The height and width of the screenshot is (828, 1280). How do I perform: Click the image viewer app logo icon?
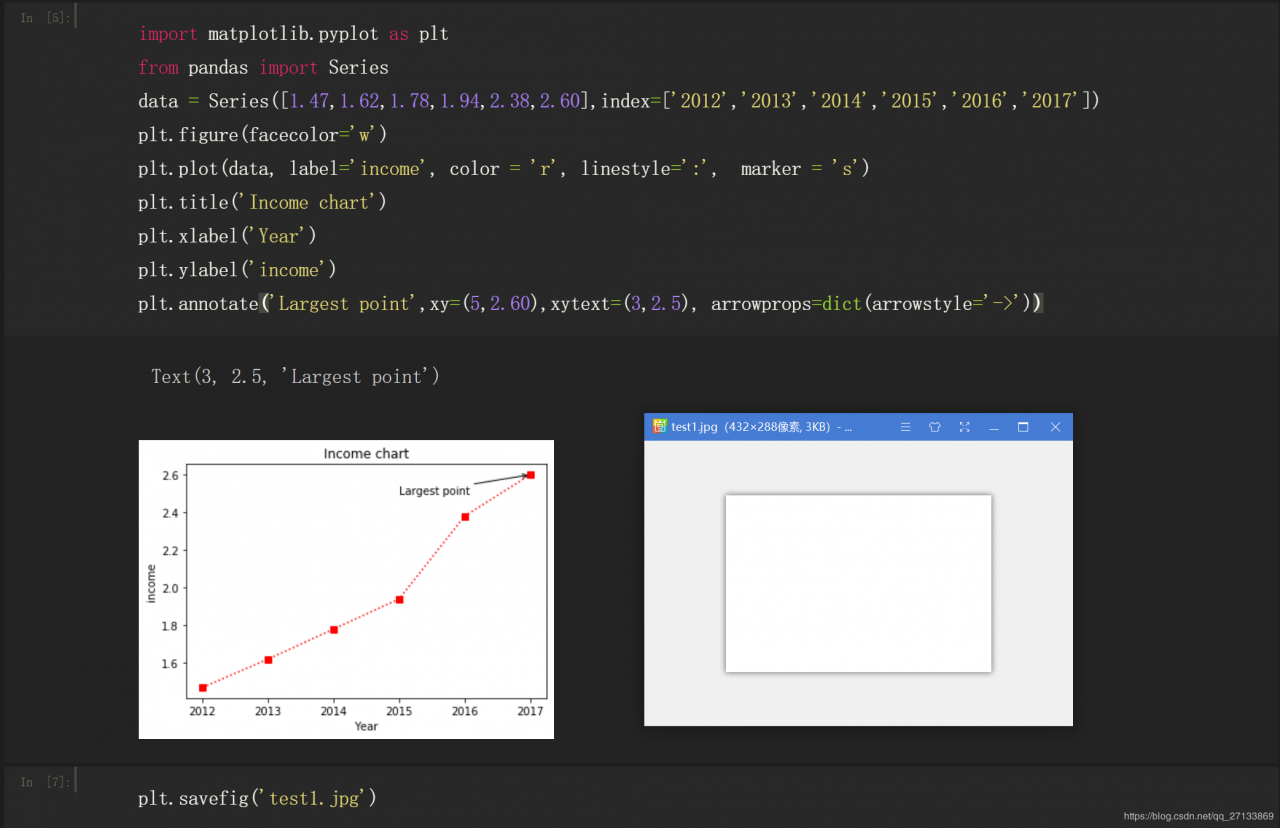(659, 426)
